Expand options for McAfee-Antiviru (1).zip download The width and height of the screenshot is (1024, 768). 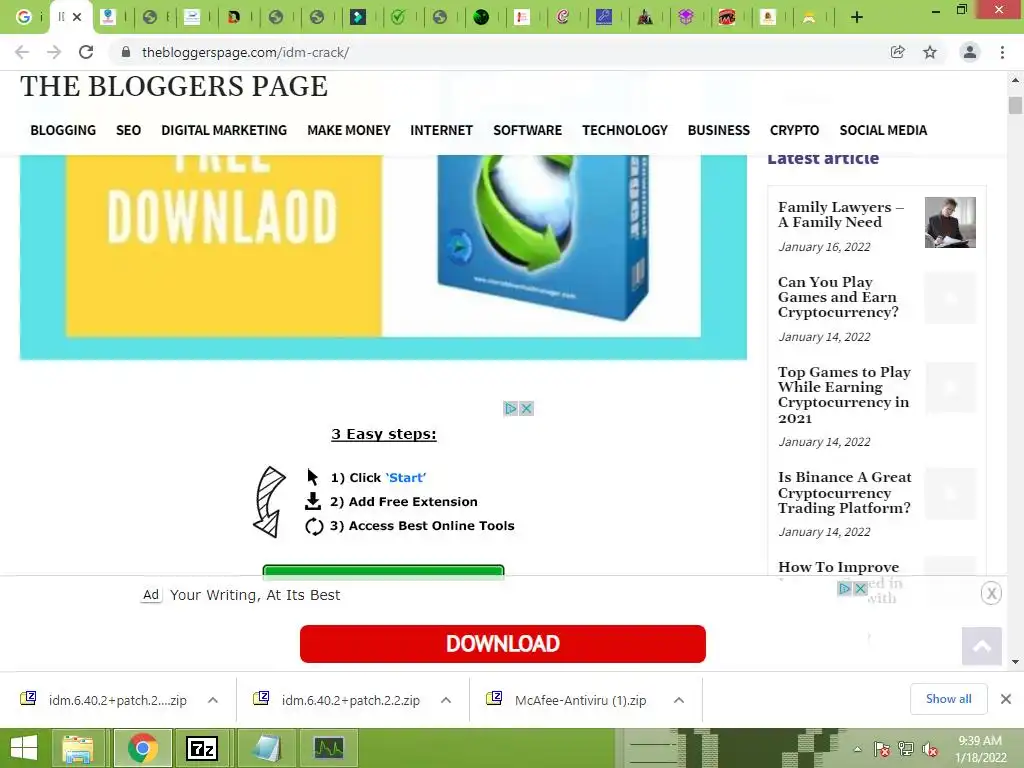tap(679, 700)
